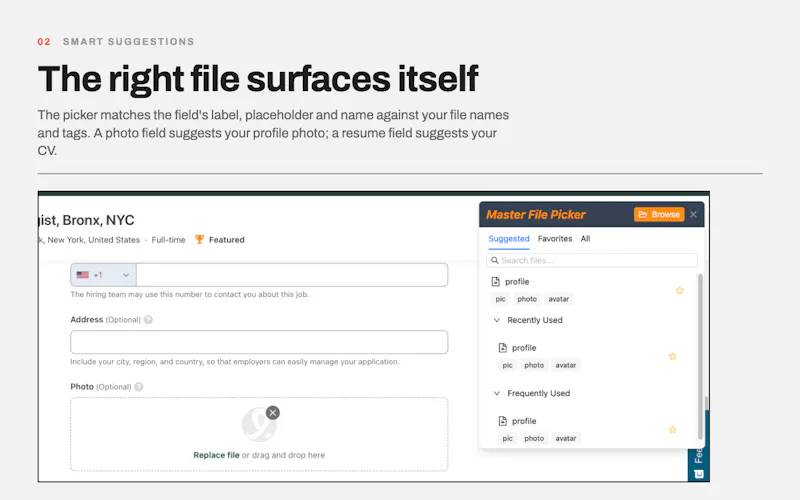Click the Browse folder icon

(643, 214)
